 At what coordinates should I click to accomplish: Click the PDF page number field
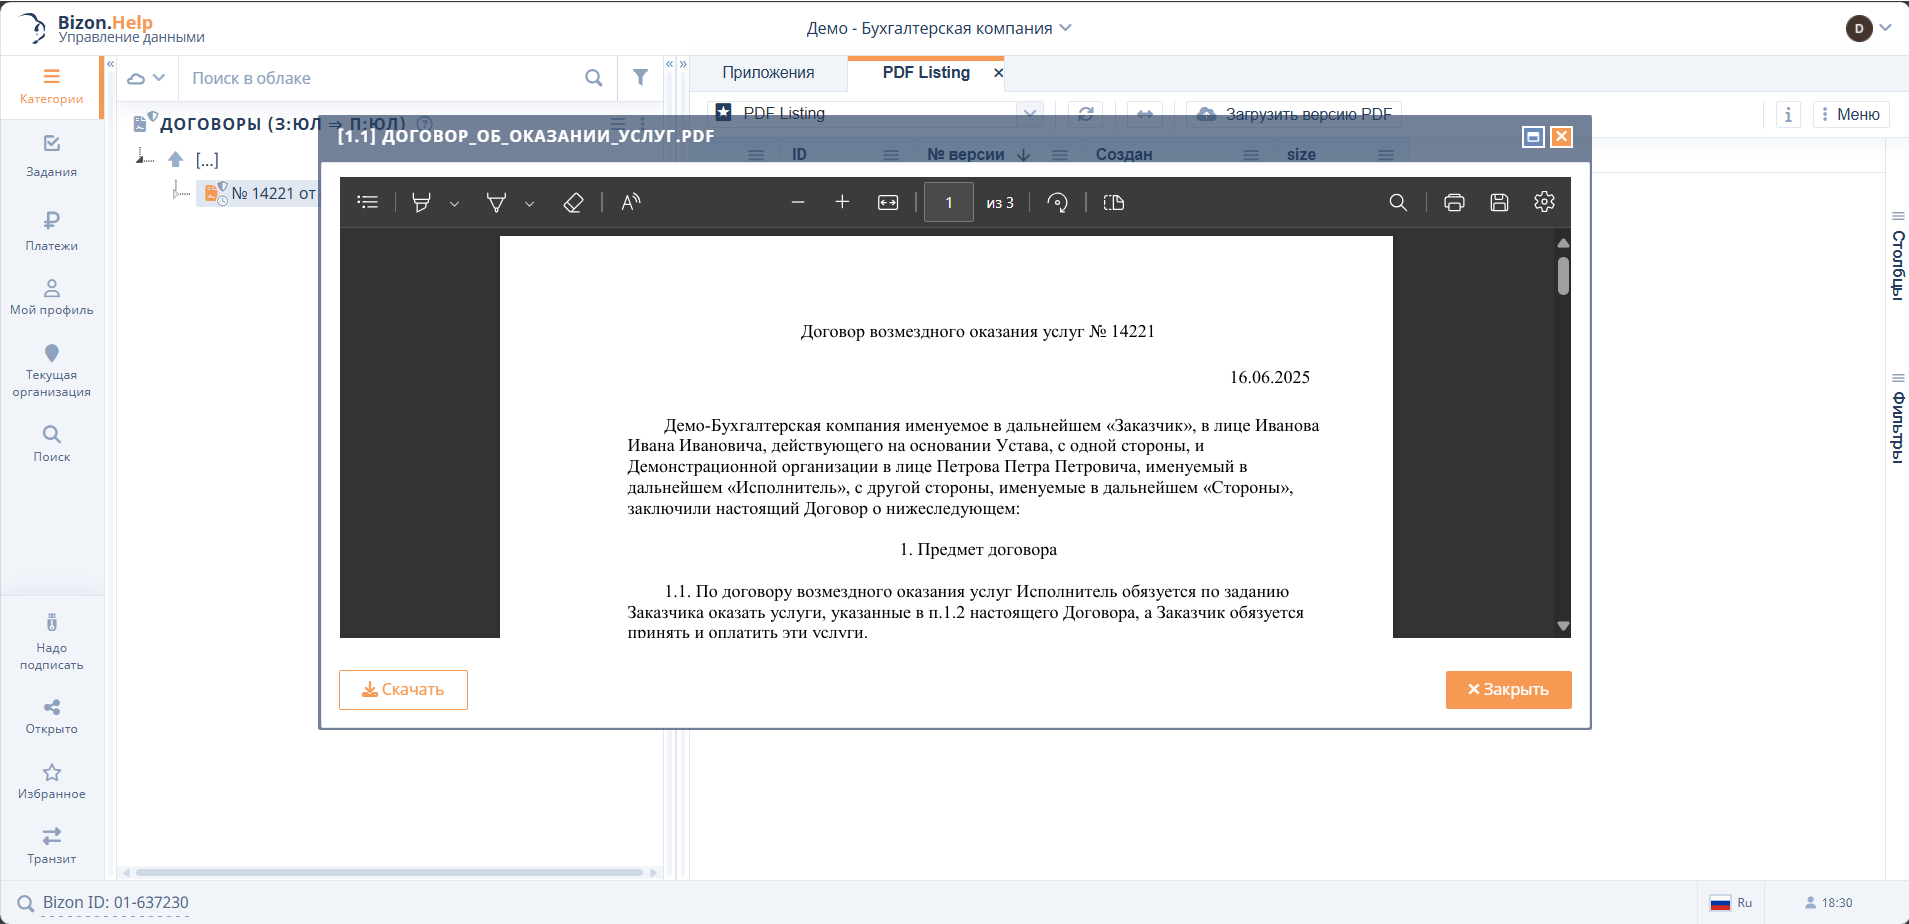click(x=948, y=202)
